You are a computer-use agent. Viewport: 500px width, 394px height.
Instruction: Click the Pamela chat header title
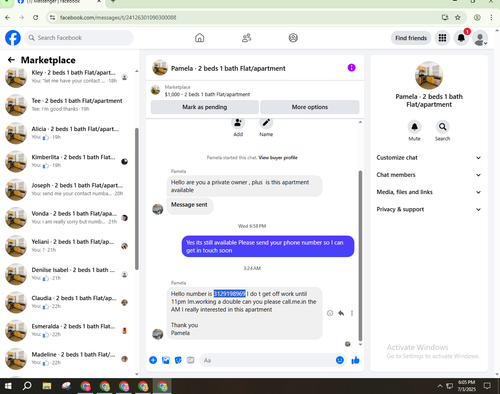click(228, 68)
